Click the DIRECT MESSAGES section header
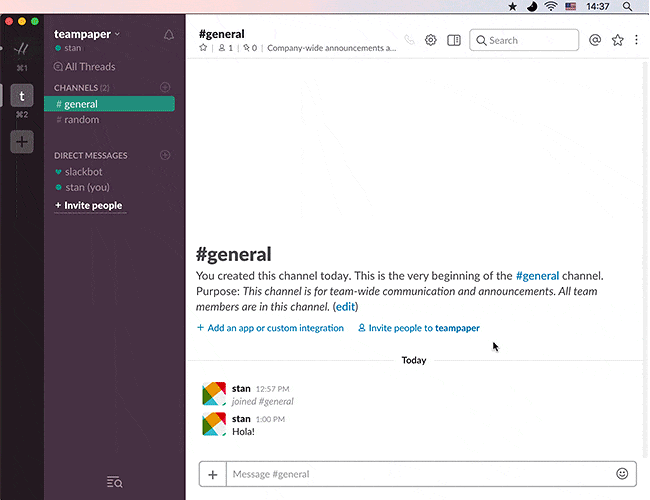The height and width of the screenshot is (500, 650). [x=91, y=155]
